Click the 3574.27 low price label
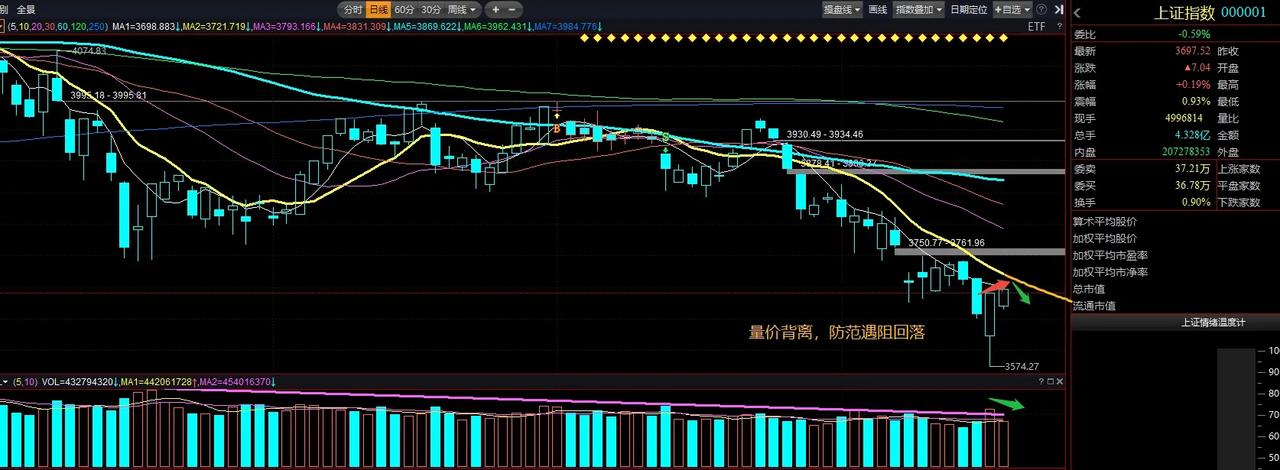 pos(1022,367)
